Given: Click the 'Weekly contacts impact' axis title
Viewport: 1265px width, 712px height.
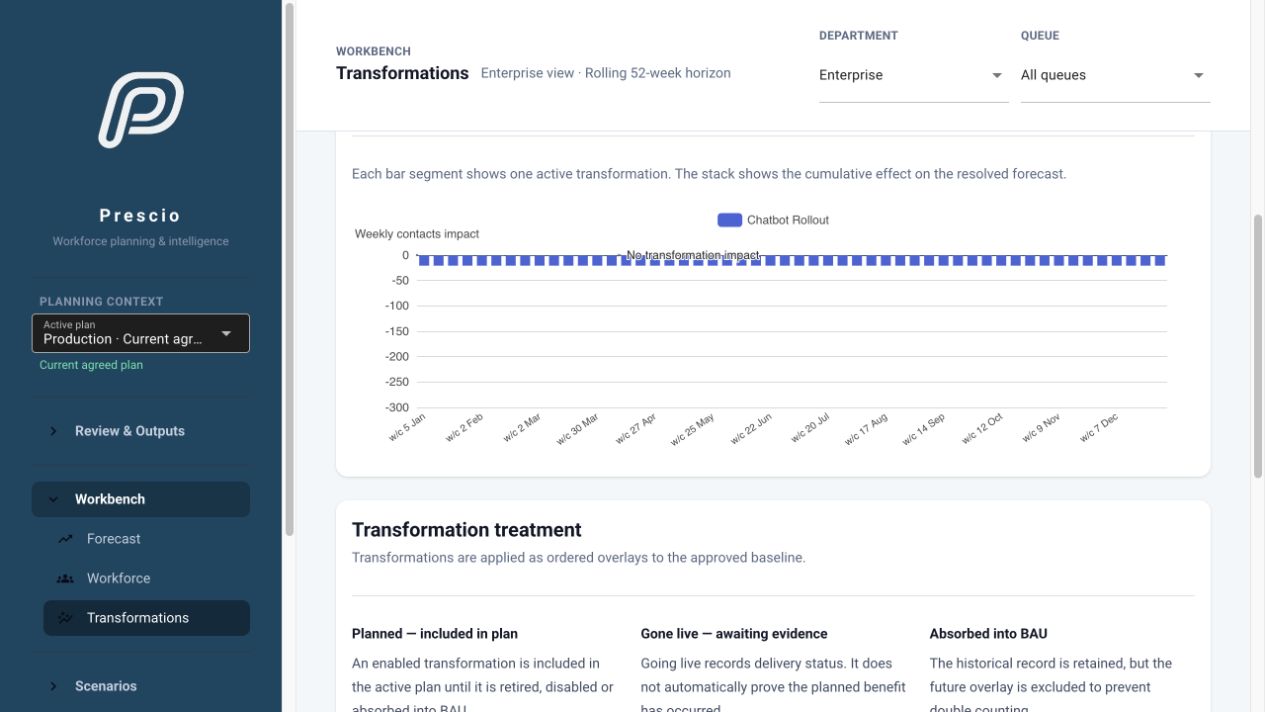Looking at the screenshot, I should coord(417,234).
